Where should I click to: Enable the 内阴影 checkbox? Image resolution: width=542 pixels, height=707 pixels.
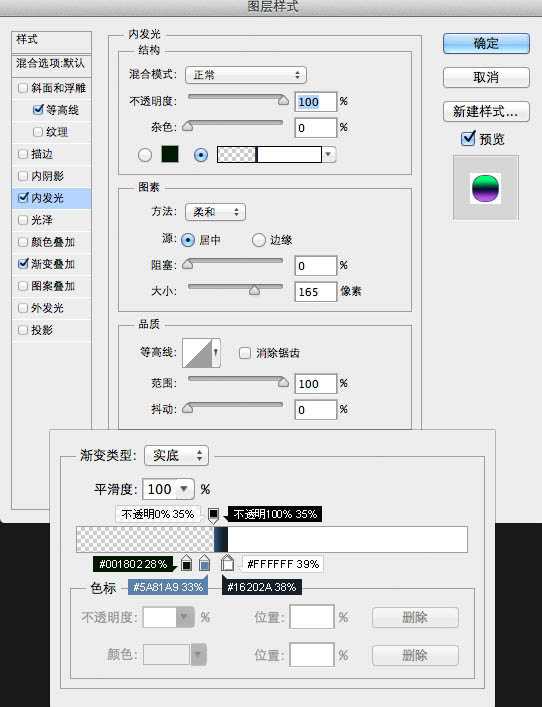pyautogui.click(x=23, y=176)
